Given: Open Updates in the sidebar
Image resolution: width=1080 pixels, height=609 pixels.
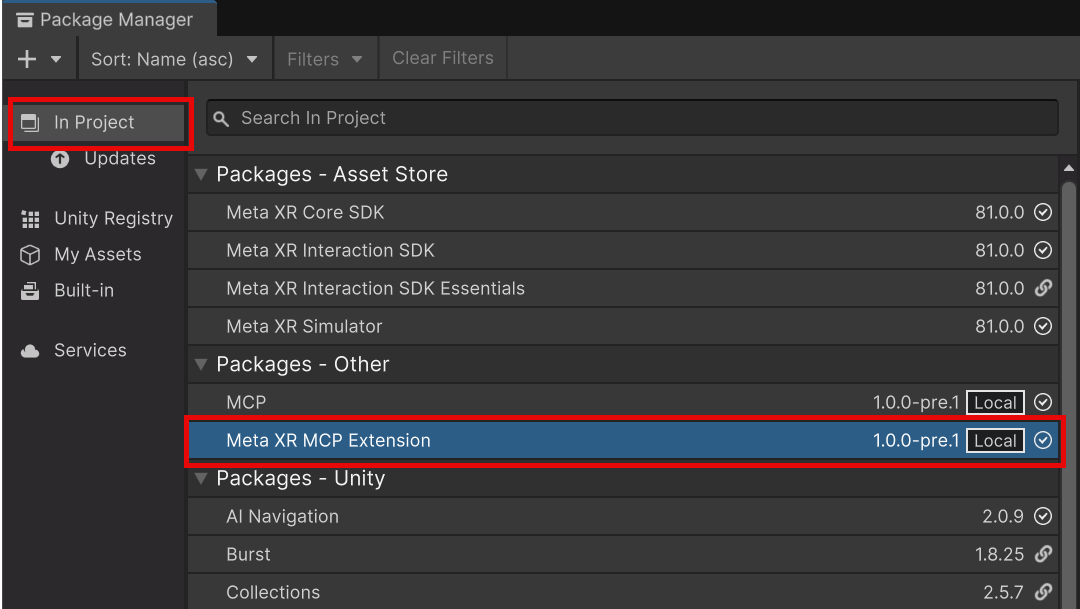Looking at the screenshot, I should pyautogui.click(x=103, y=158).
